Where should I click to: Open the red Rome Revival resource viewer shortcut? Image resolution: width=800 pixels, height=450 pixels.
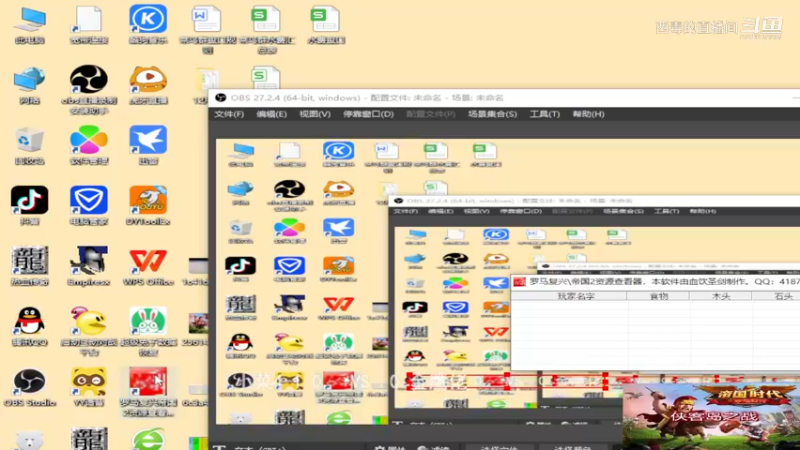tap(148, 391)
